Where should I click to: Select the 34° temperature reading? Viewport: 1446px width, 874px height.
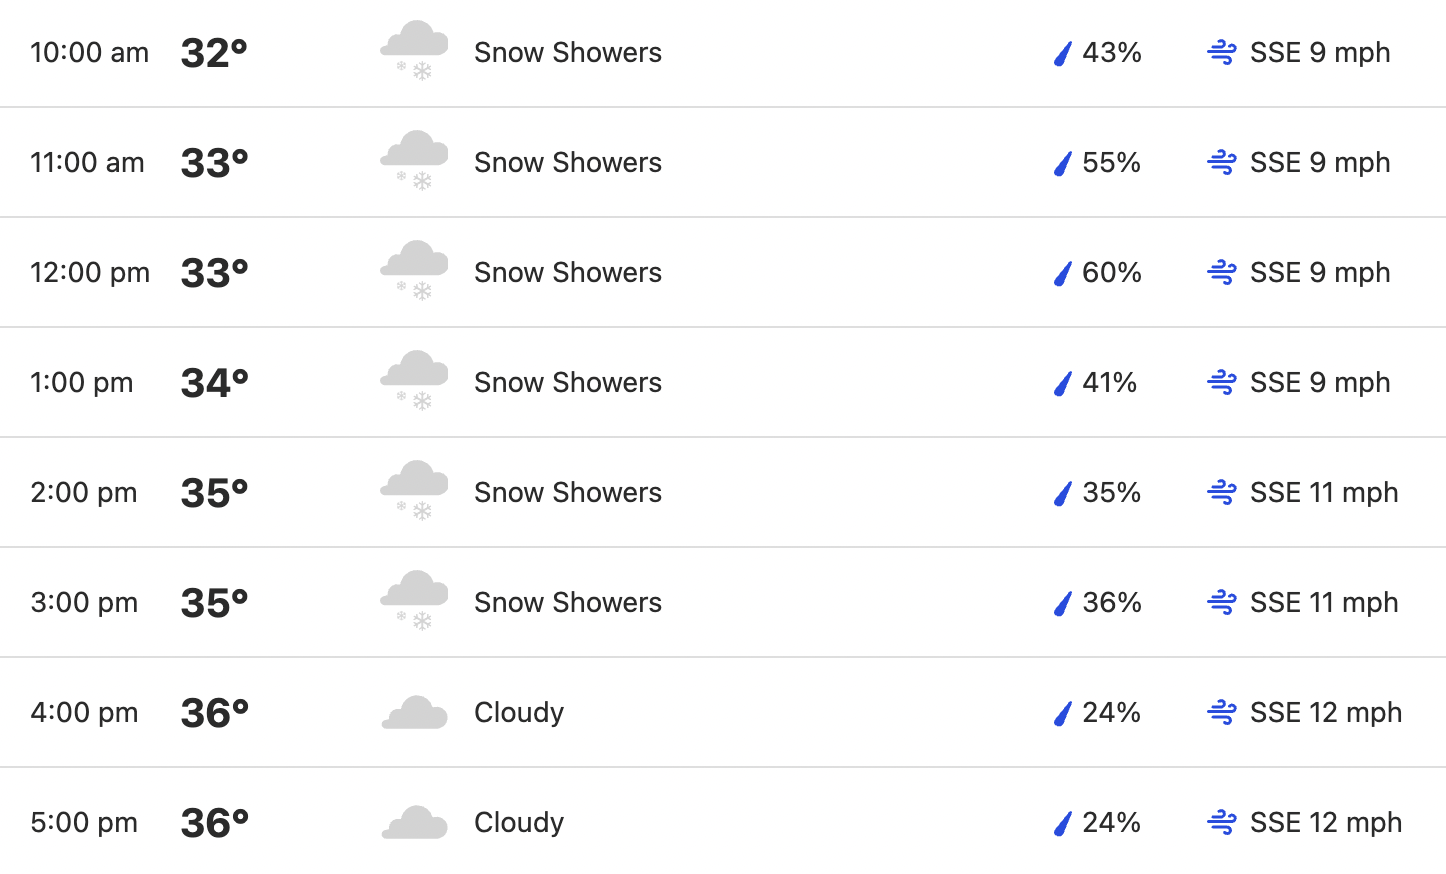click(214, 382)
